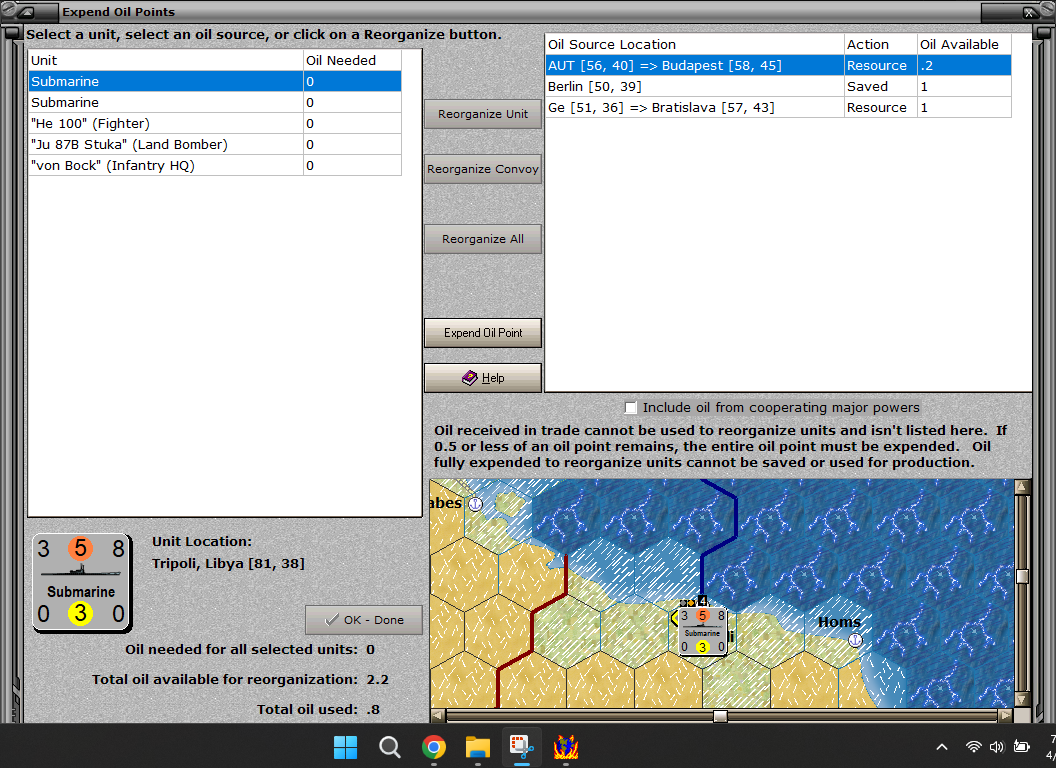Launch the World in Flames game from taskbar
The width and height of the screenshot is (1056, 768).
[x=565, y=747]
